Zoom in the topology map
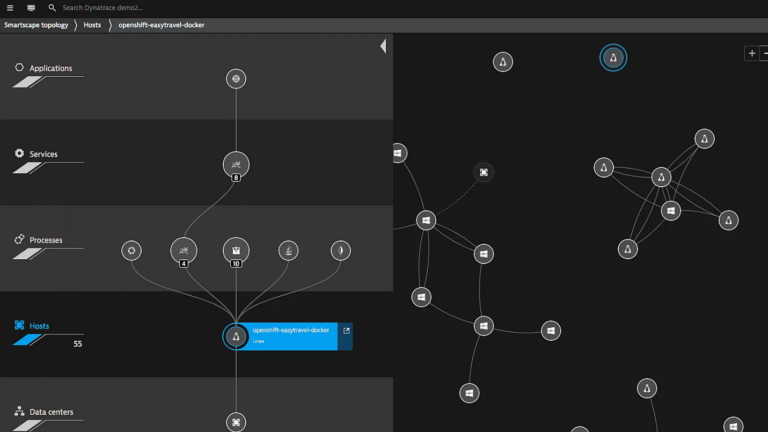Screen dimensions: 768x432 [x=752, y=53]
